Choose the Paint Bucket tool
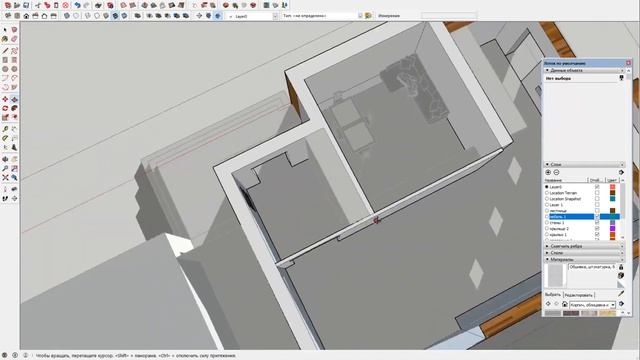Screen dimensions: 640x360 click(5, 39)
